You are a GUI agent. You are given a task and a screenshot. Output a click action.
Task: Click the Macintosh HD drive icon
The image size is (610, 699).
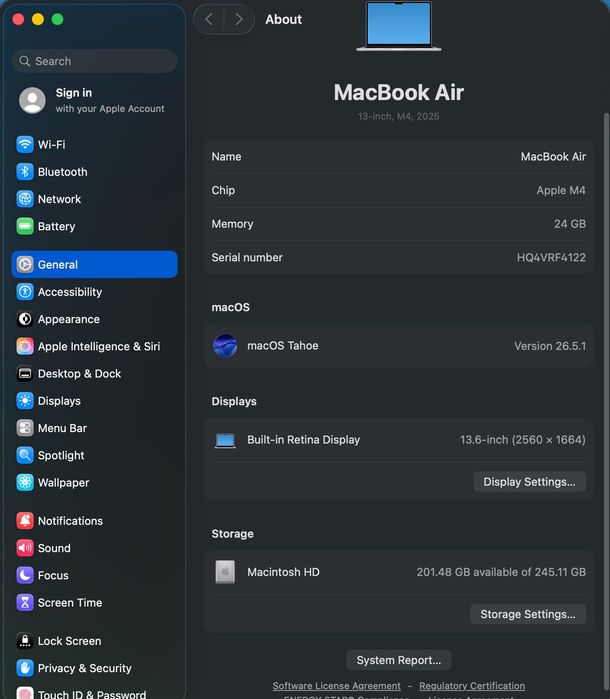click(225, 572)
